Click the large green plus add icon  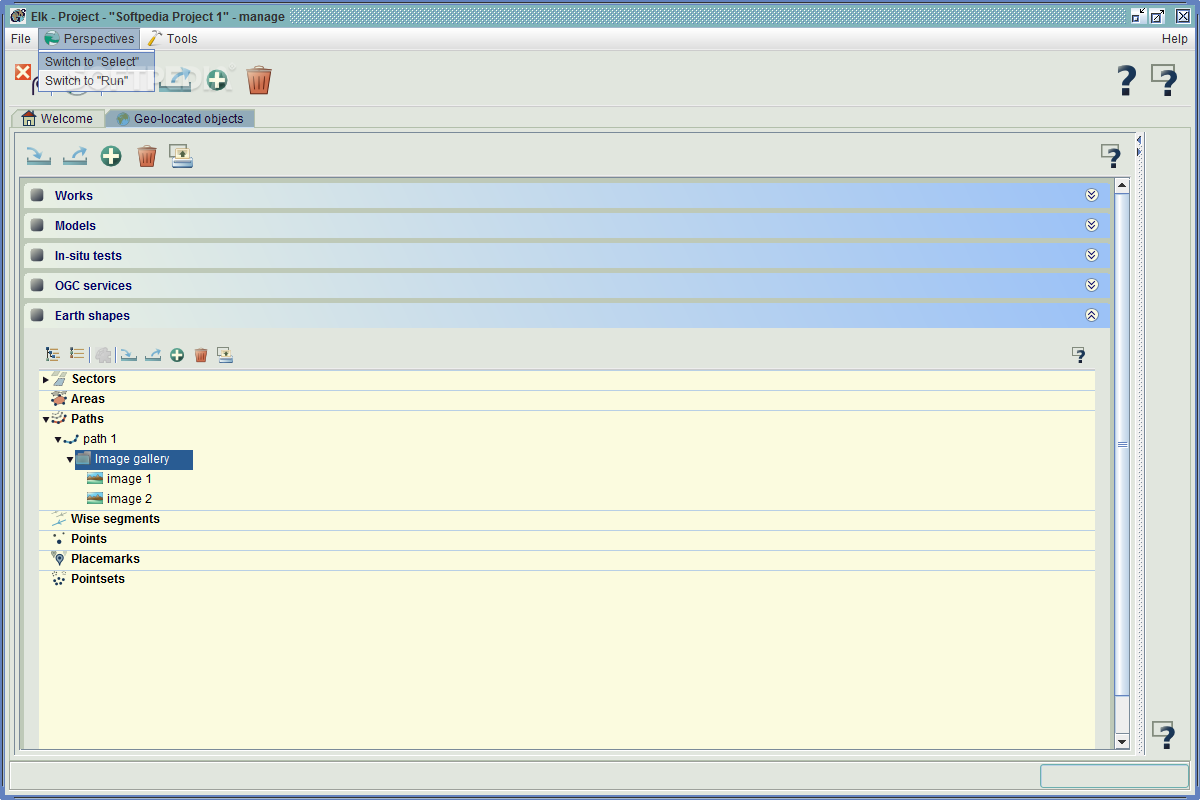pyautogui.click(x=217, y=81)
